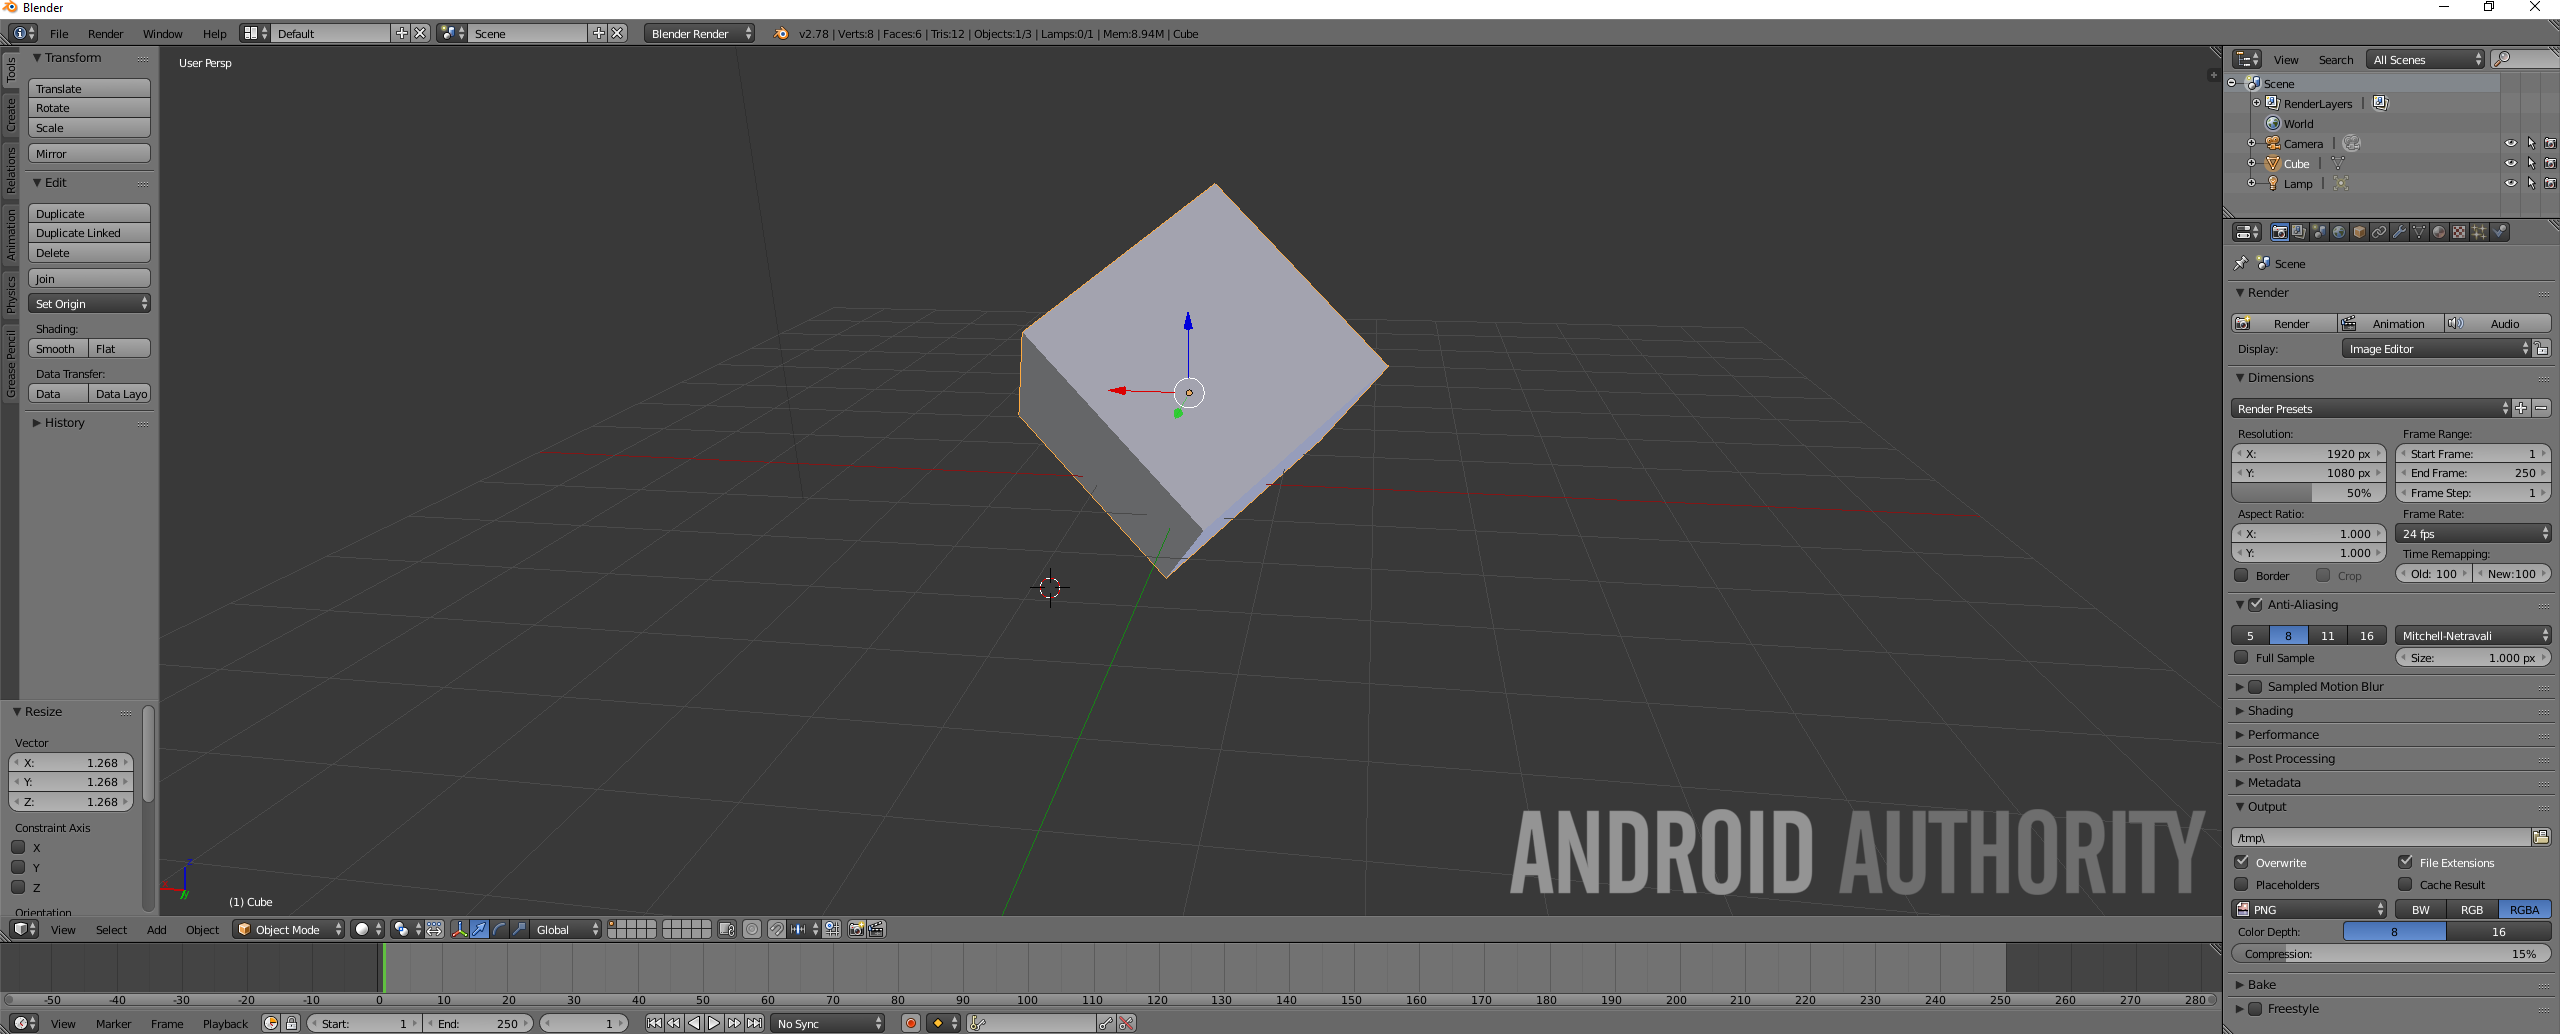The height and width of the screenshot is (1034, 2560).
Task: Open the Modifiers wrench properties tab
Action: coord(2399,232)
